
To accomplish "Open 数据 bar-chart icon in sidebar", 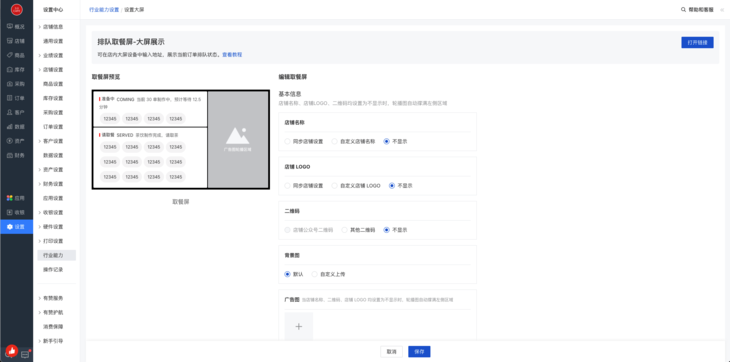I will point(10,127).
